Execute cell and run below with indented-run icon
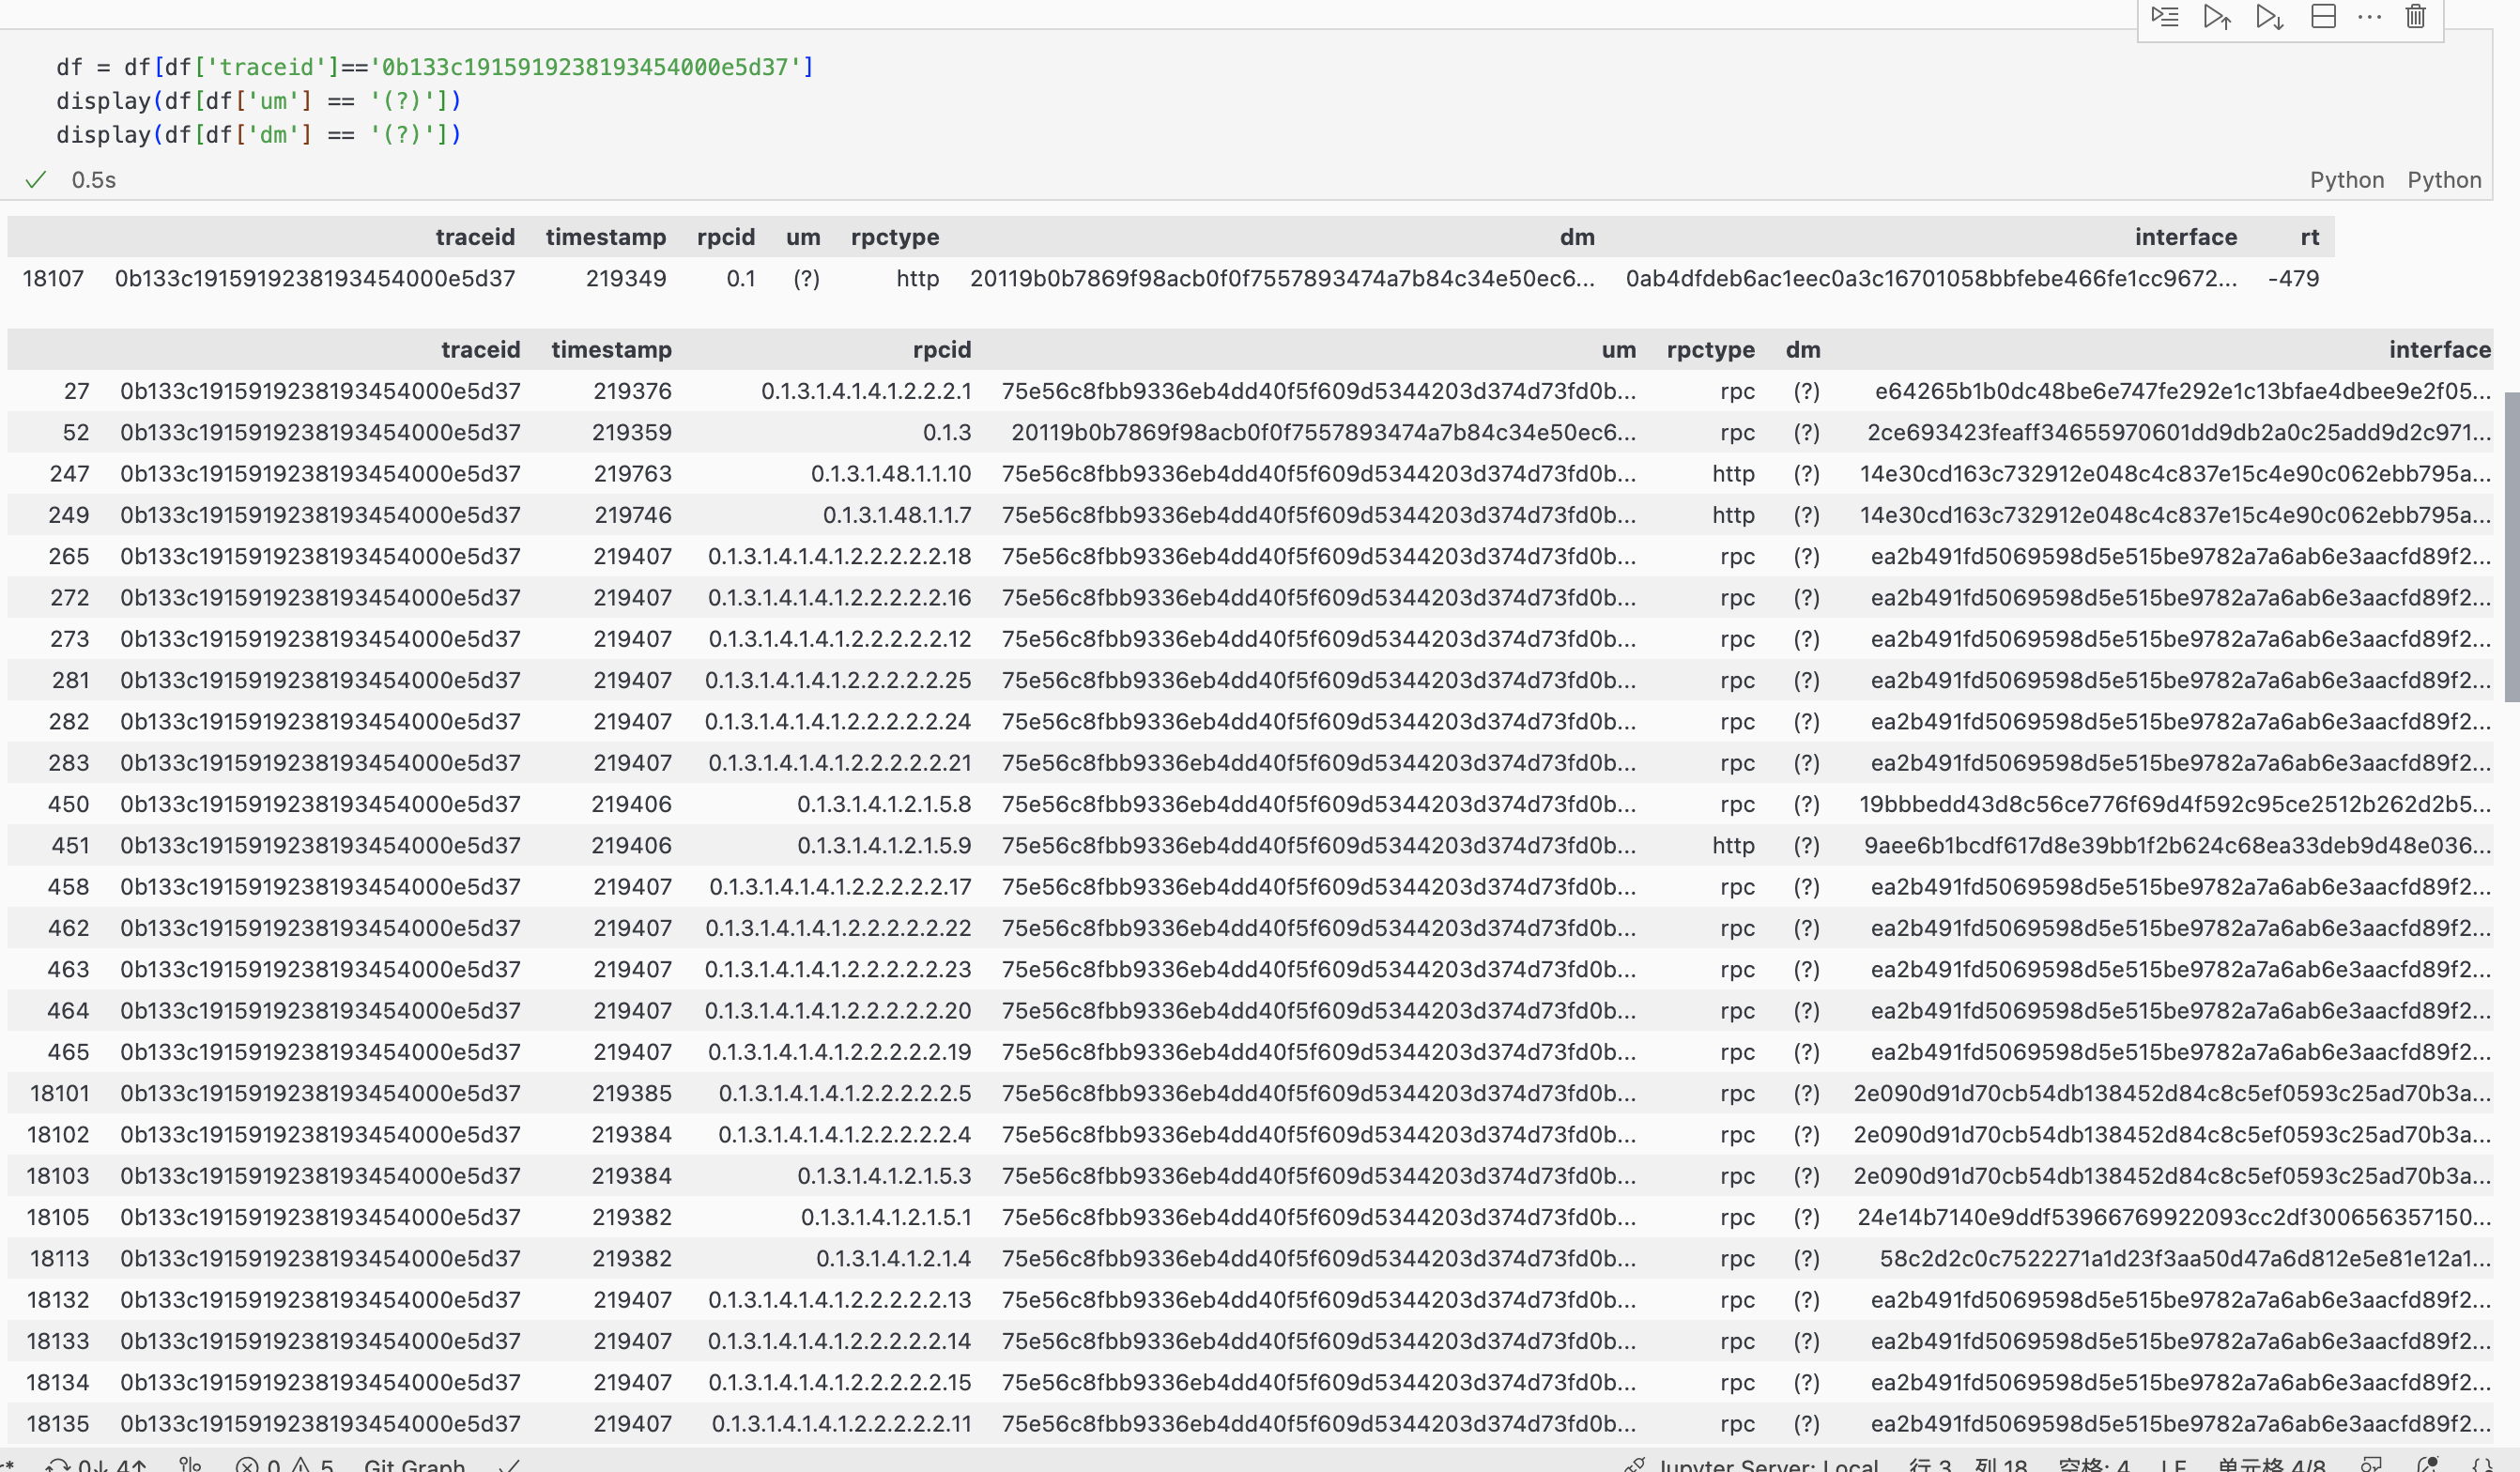Screen dimensions: 2520x1472 point(2165,17)
